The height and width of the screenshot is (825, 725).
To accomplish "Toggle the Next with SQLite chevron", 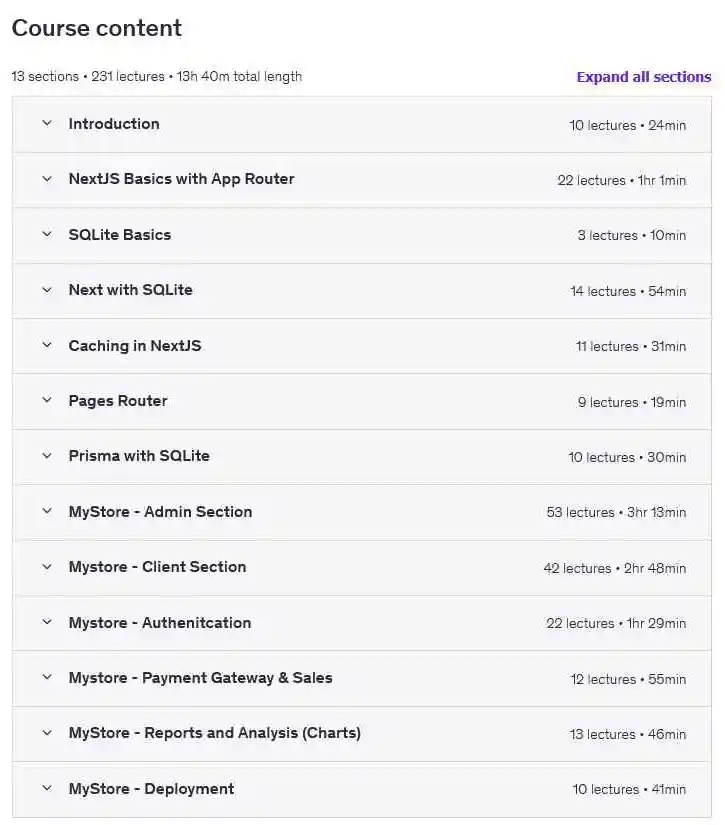I will [x=46, y=290].
